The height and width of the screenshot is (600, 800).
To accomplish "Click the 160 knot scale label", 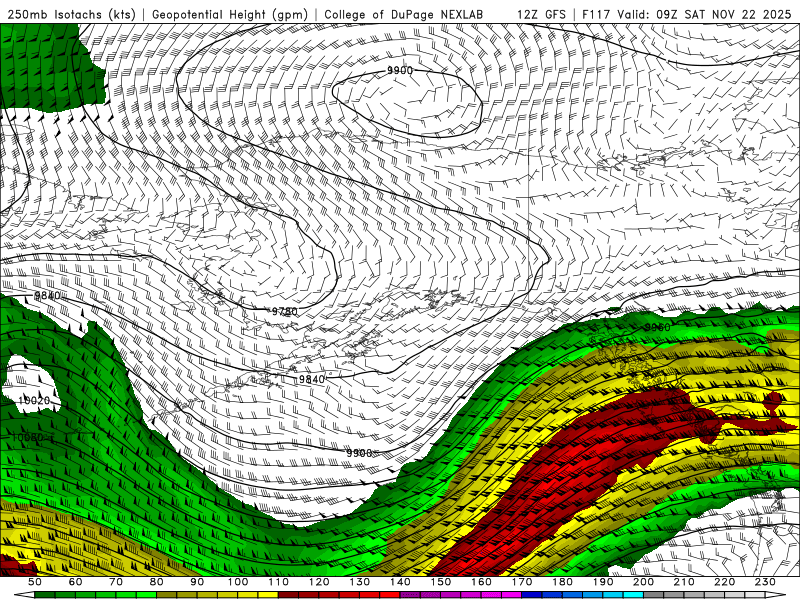I will point(481,582).
